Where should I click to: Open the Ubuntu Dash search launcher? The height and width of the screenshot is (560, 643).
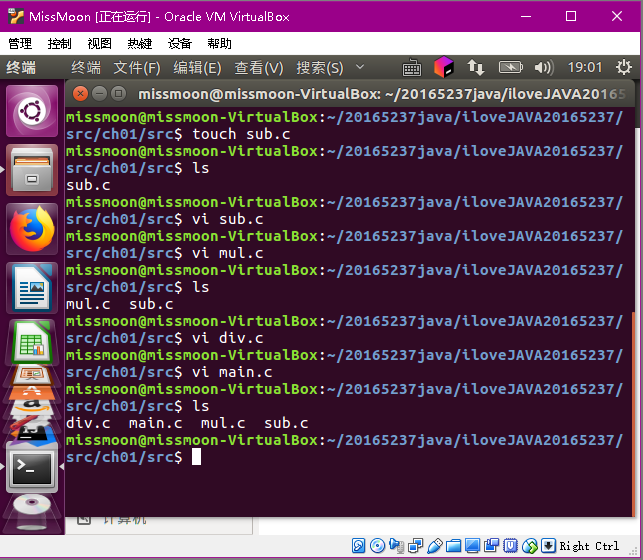click(32, 111)
